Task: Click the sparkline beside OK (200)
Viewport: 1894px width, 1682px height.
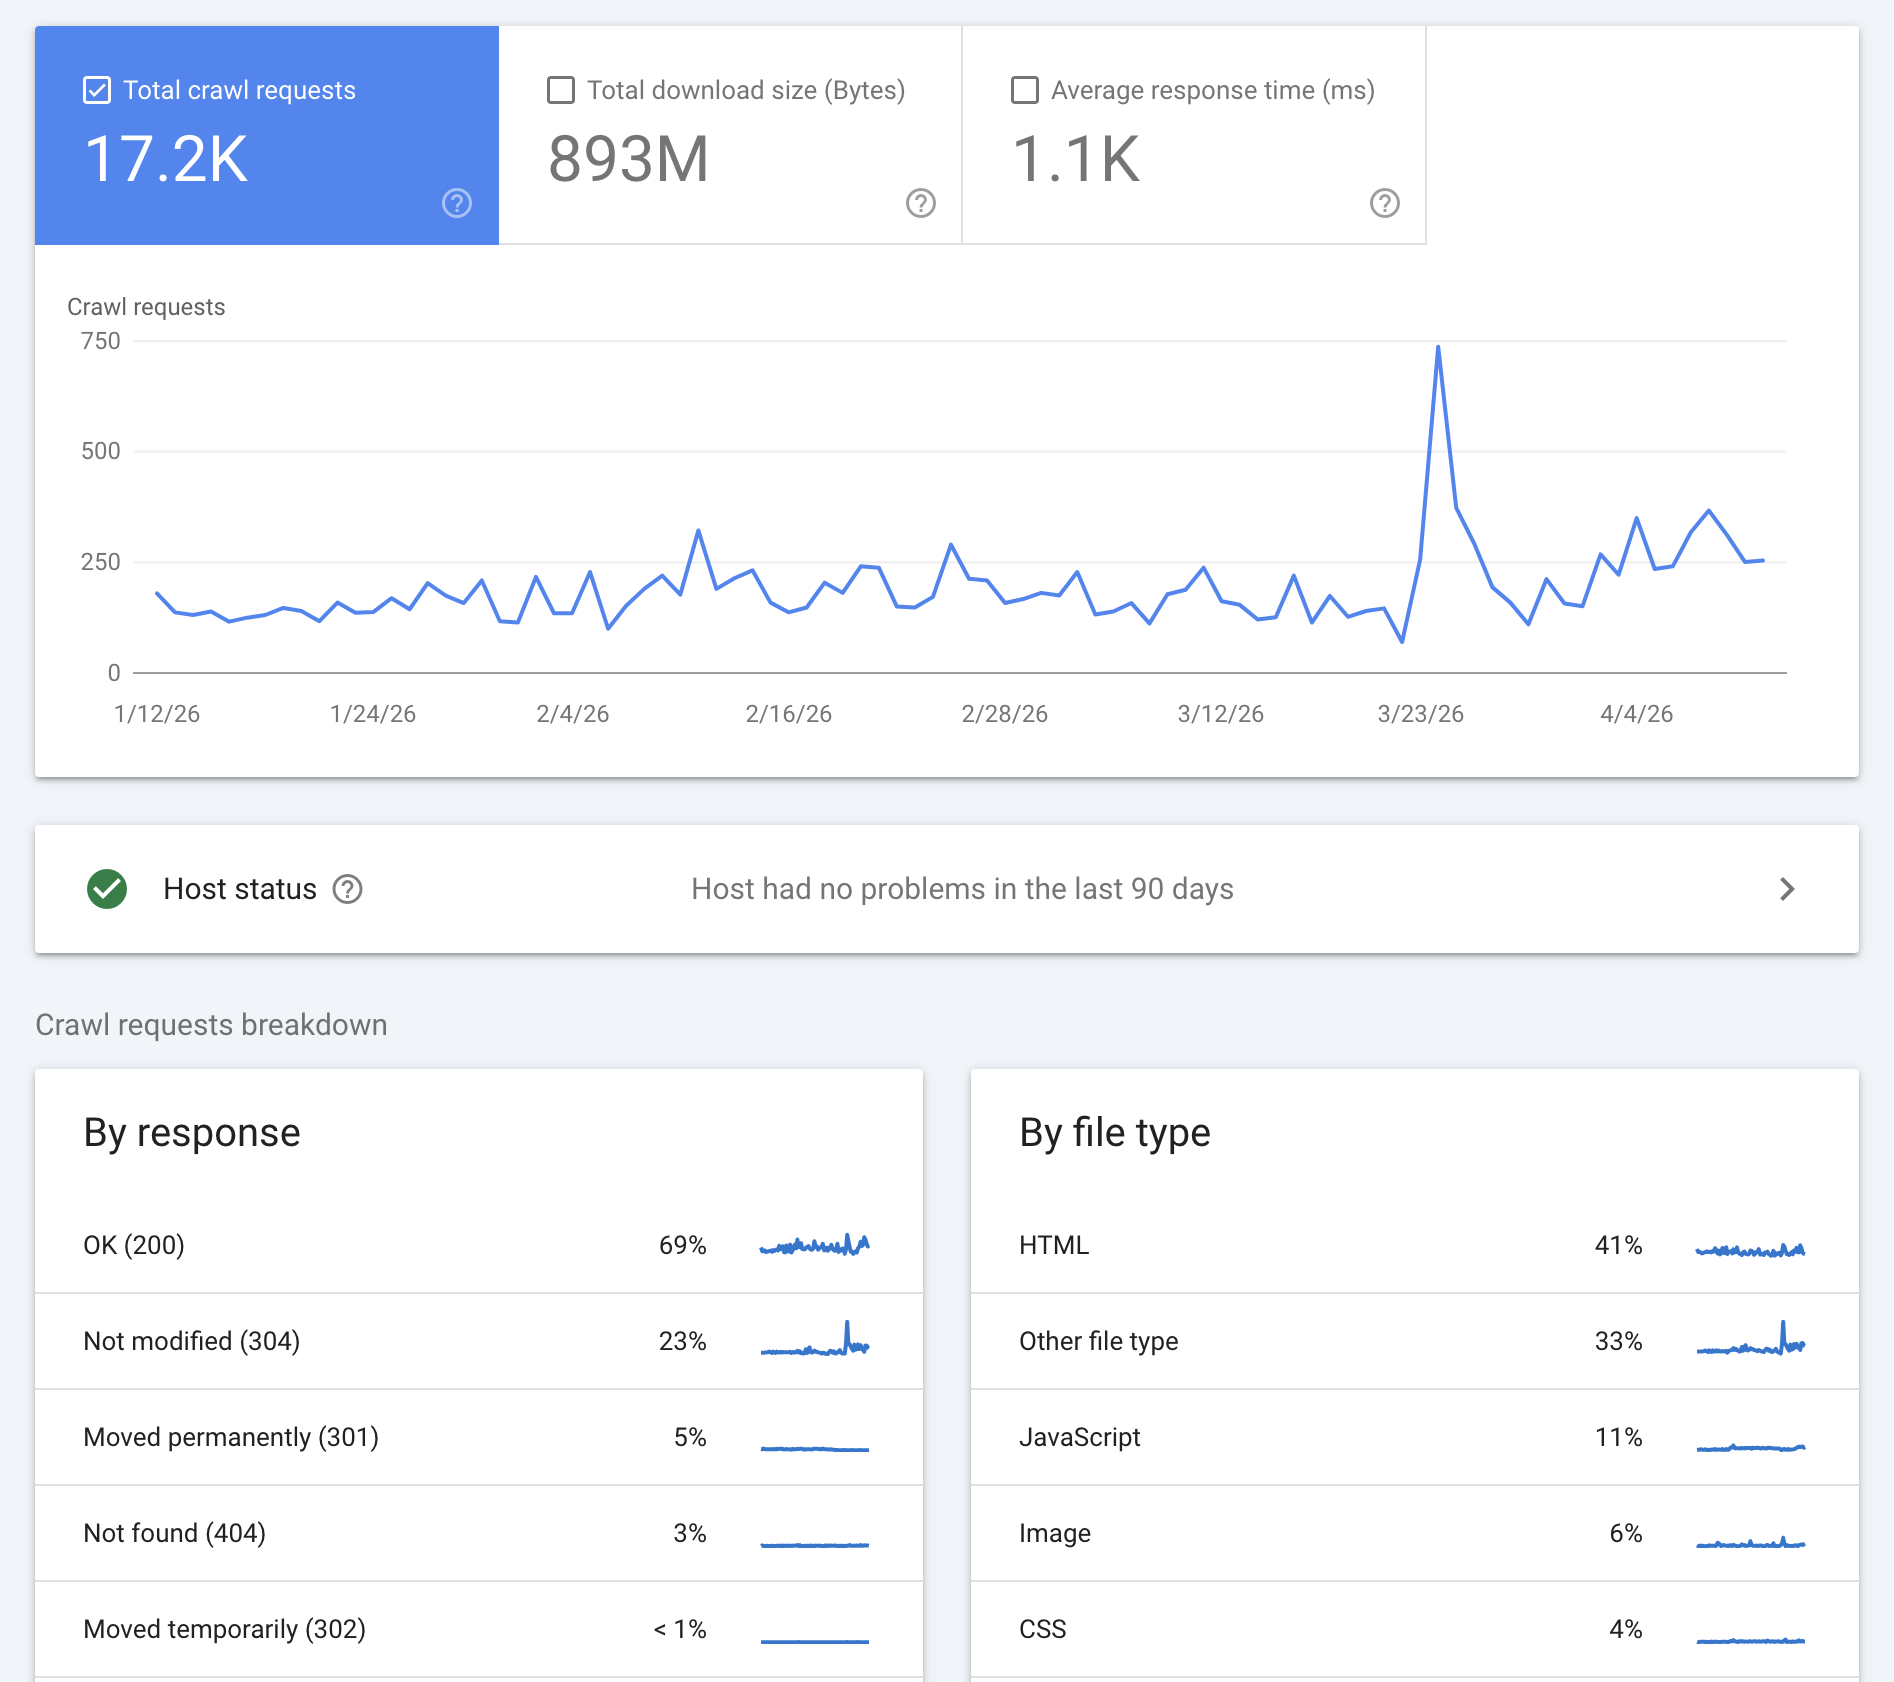Action: coord(815,1245)
